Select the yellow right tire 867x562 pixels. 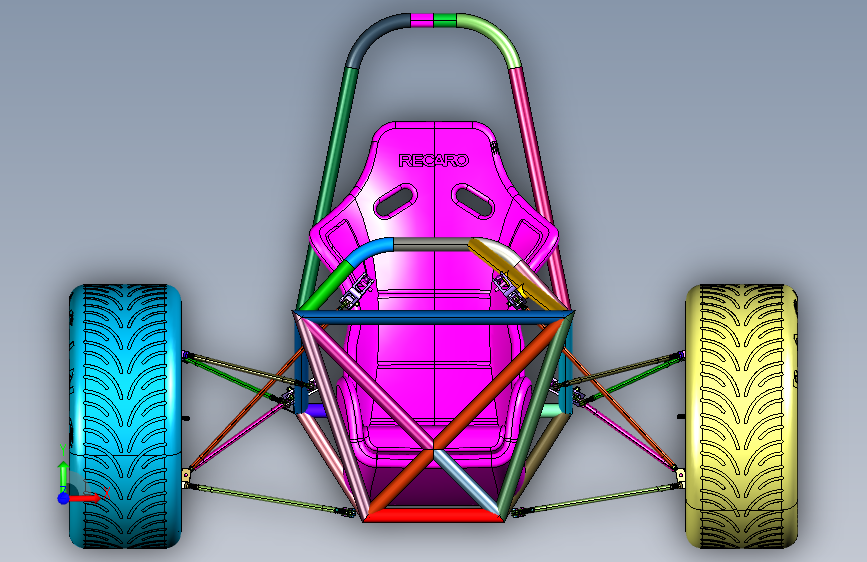tap(742, 417)
